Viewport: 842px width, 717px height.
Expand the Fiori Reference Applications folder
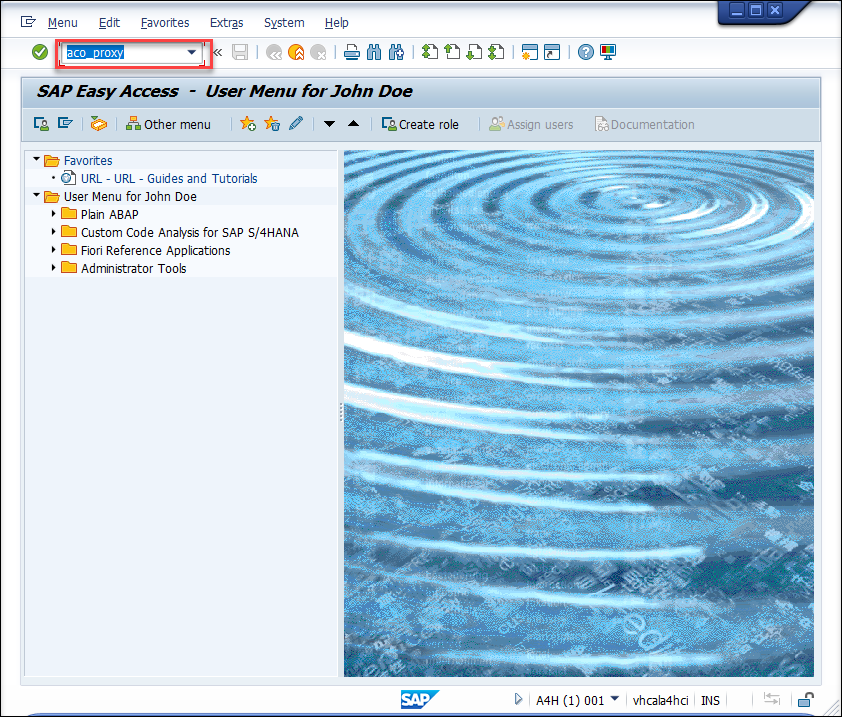53,250
